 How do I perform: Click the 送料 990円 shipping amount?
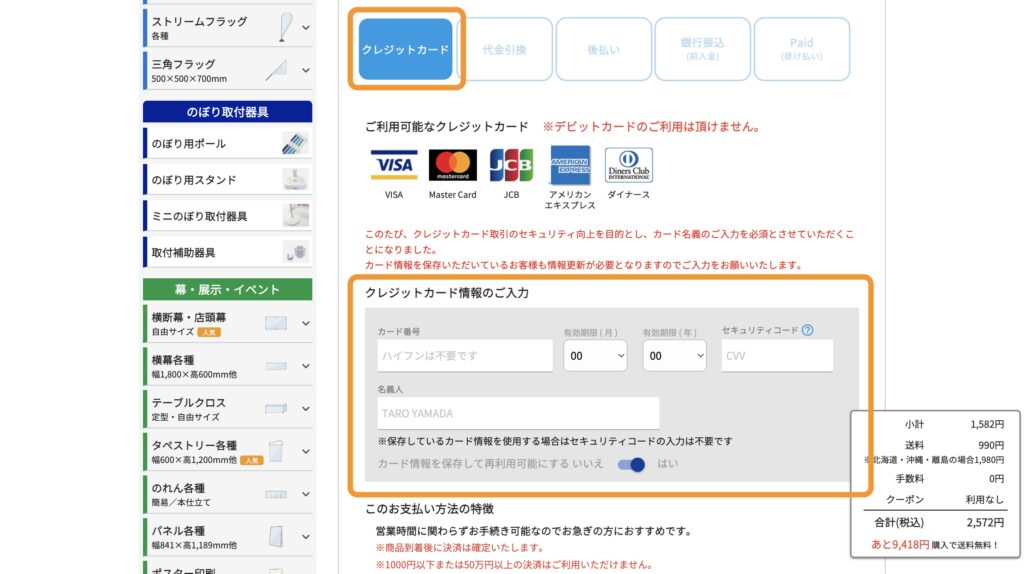coord(991,445)
